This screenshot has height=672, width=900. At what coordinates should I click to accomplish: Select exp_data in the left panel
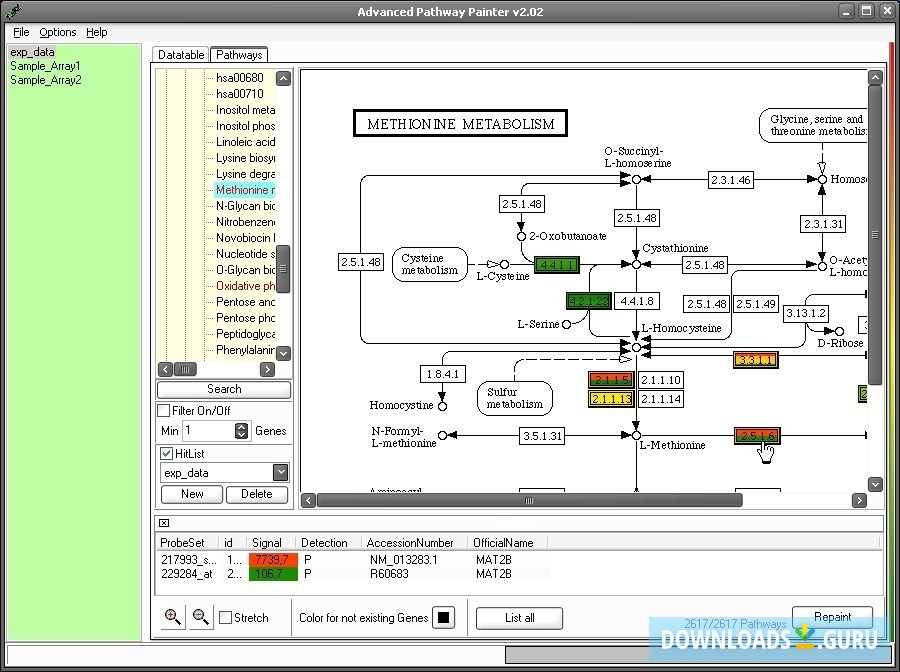pyautogui.click(x=32, y=52)
